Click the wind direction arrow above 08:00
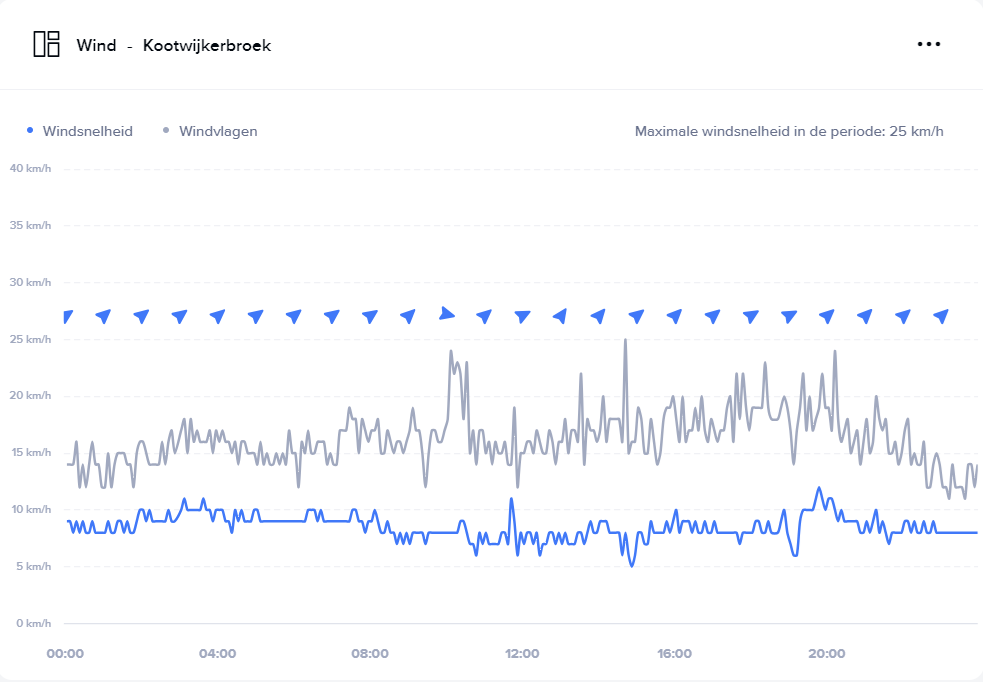 point(370,316)
